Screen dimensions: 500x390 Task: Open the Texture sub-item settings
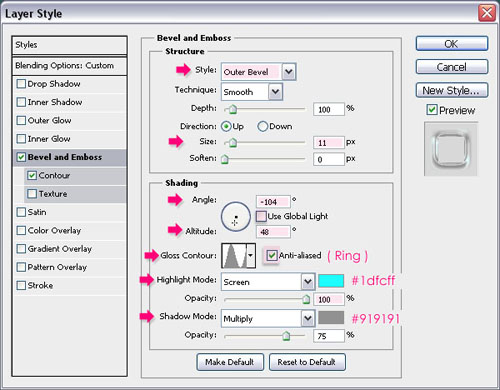click(75, 194)
